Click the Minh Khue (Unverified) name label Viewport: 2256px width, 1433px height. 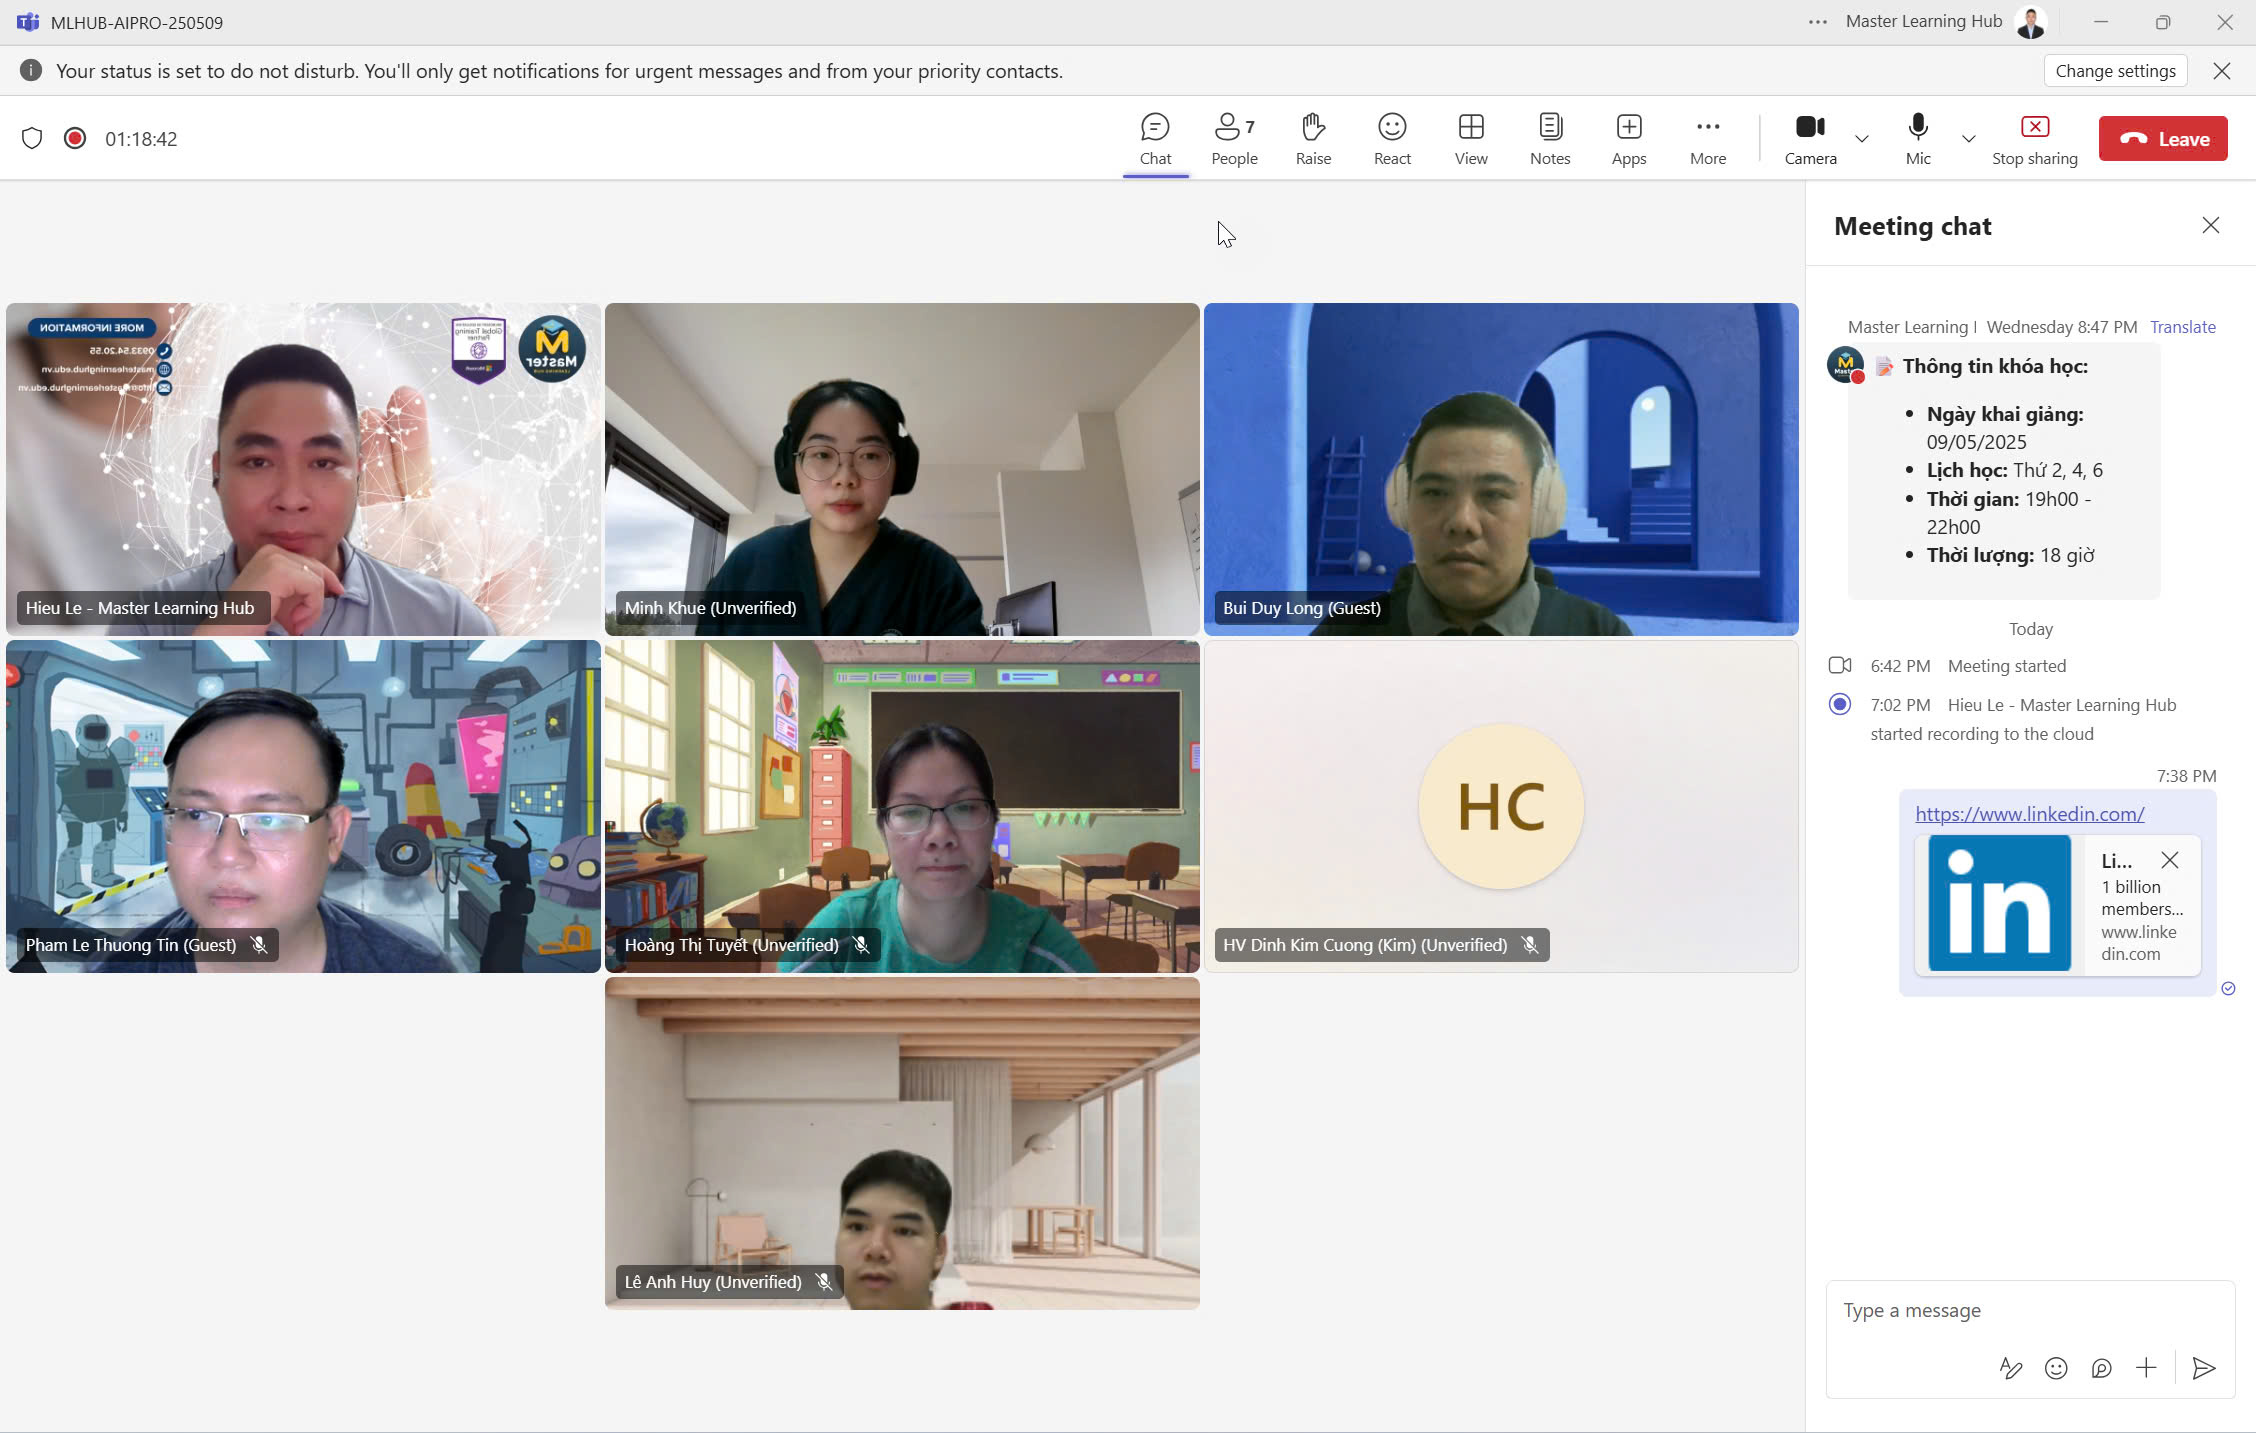coord(710,608)
